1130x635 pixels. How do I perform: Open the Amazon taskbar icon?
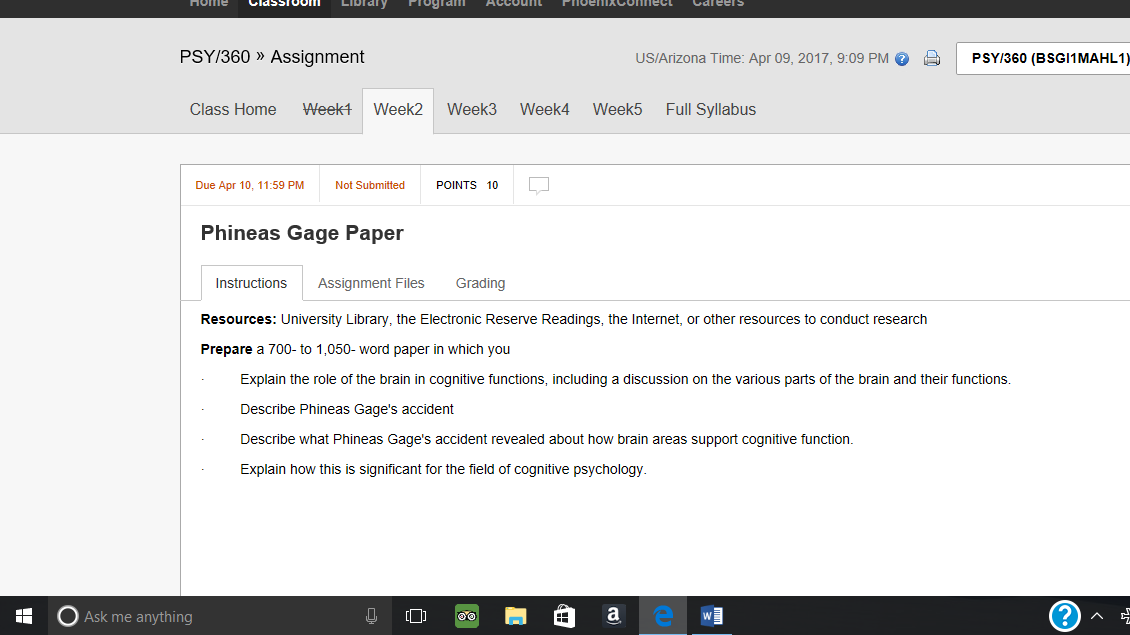pyautogui.click(x=613, y=616)
